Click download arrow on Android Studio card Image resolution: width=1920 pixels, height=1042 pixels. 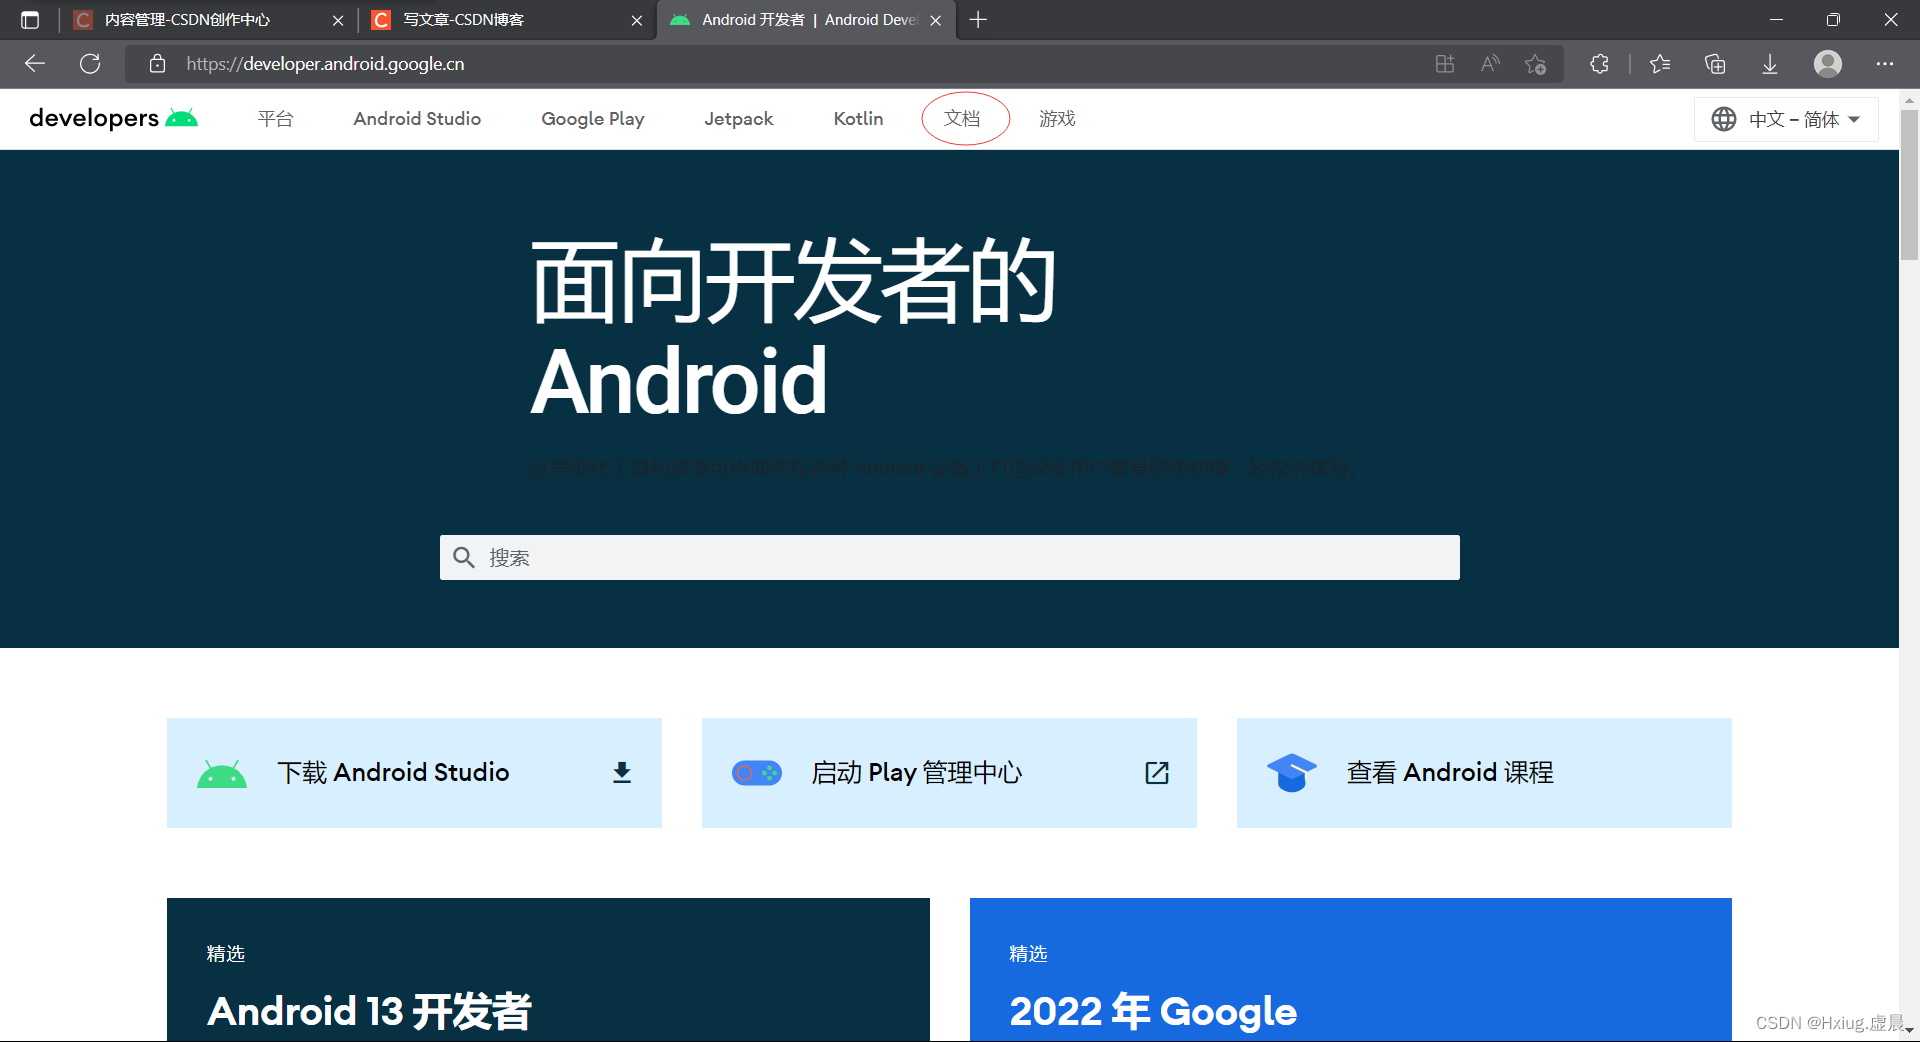point(622,772)
